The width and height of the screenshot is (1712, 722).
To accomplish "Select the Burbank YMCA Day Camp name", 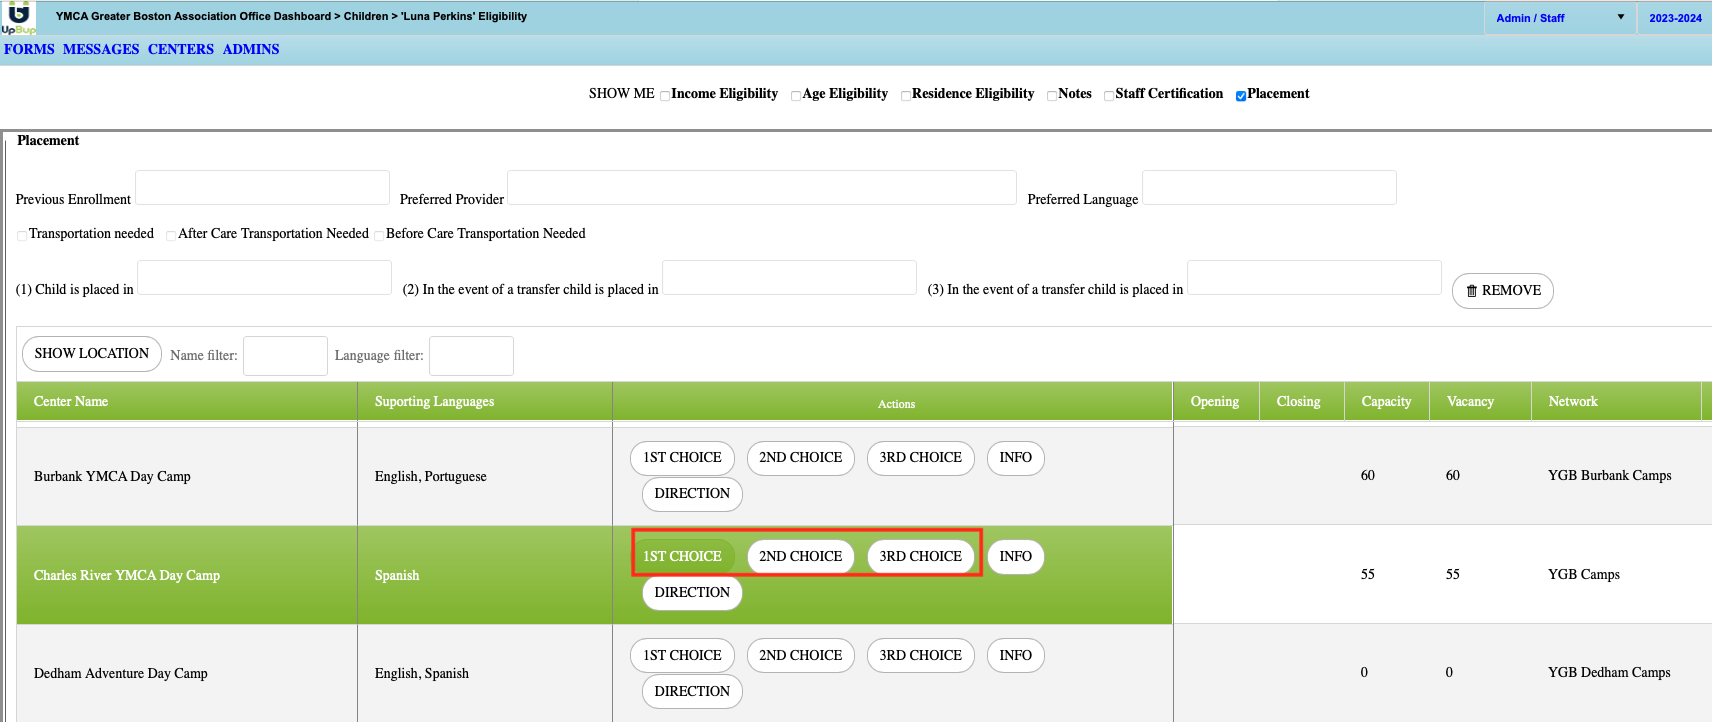I will point(112,477).
